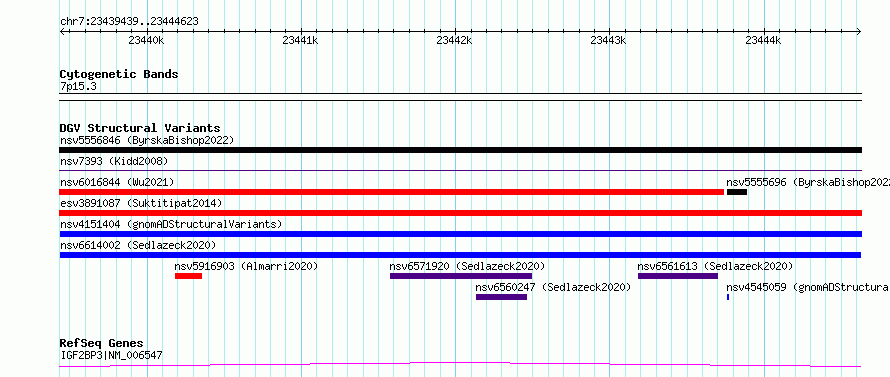Viewport: 890px width, 377px height.
Task: Click the Cytogenetic Bands track heading
Action: point(119,74)
